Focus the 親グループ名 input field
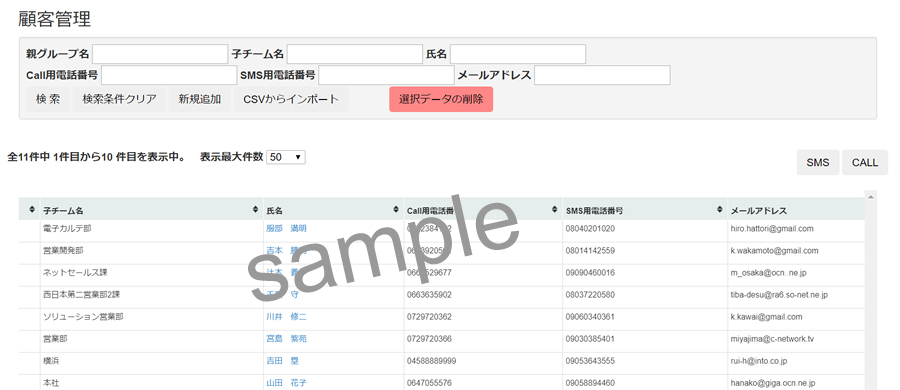The image size is (900, 390). (x=160, y=54)
